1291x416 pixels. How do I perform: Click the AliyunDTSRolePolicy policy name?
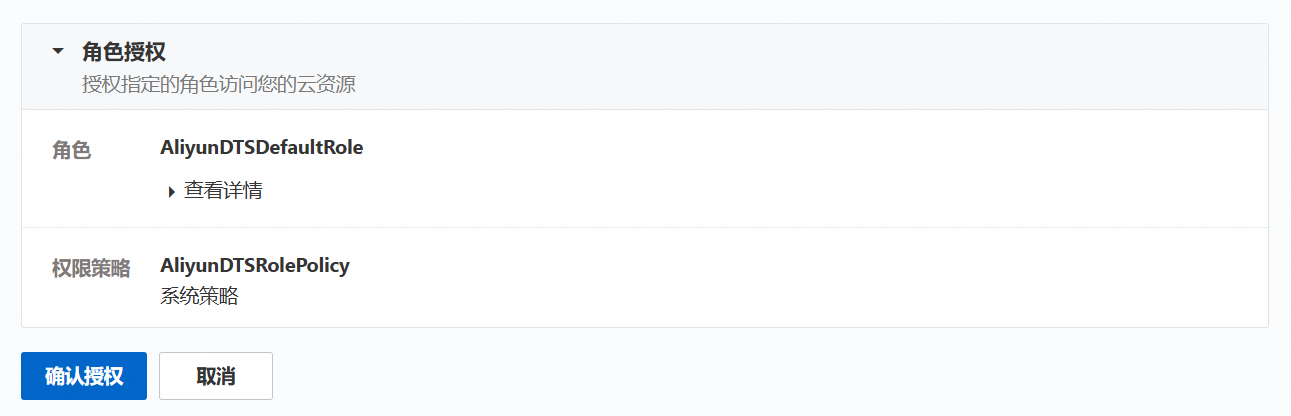255,266
